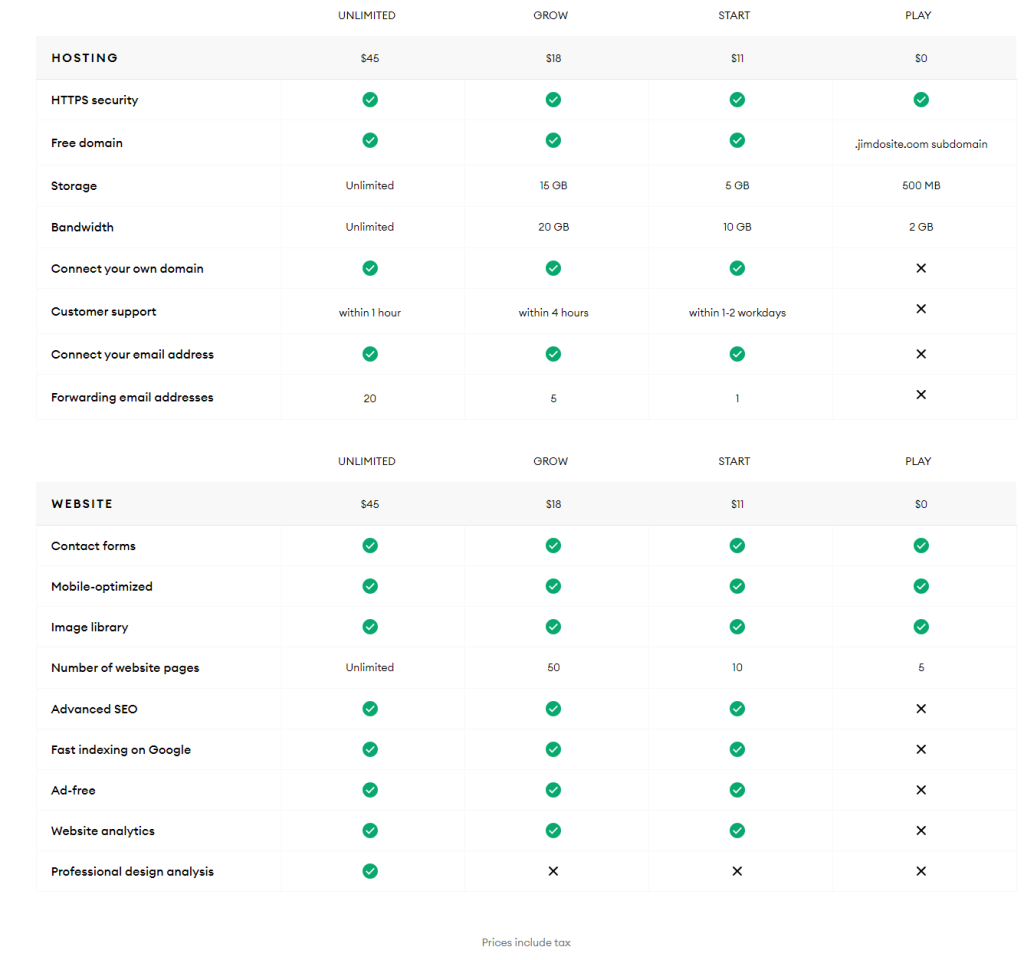Click the HTTPS security checkmark under Unlimited
This screenshot has height=960, width=1024.
370,100
